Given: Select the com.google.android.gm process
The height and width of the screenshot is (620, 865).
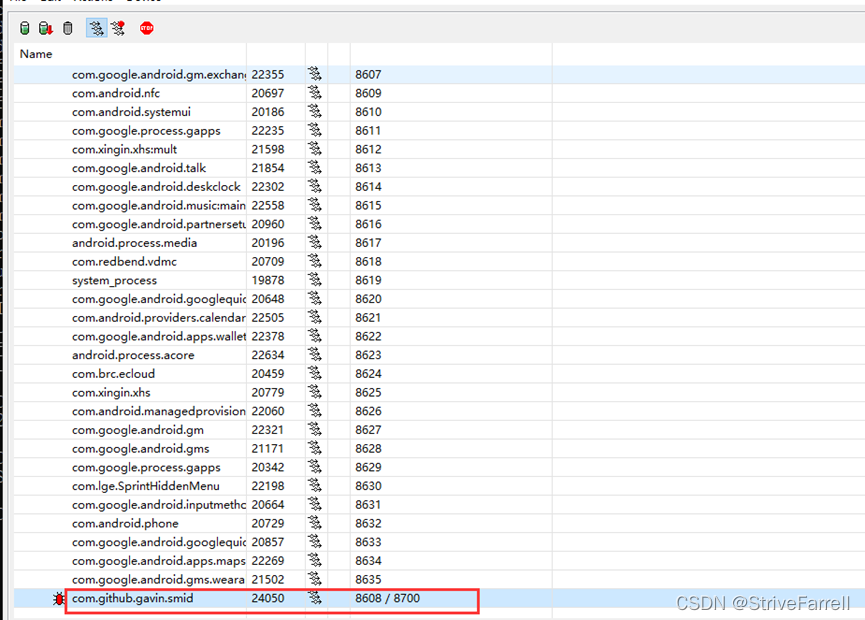Looking at the screenshot, I should (x=138, y=430).
